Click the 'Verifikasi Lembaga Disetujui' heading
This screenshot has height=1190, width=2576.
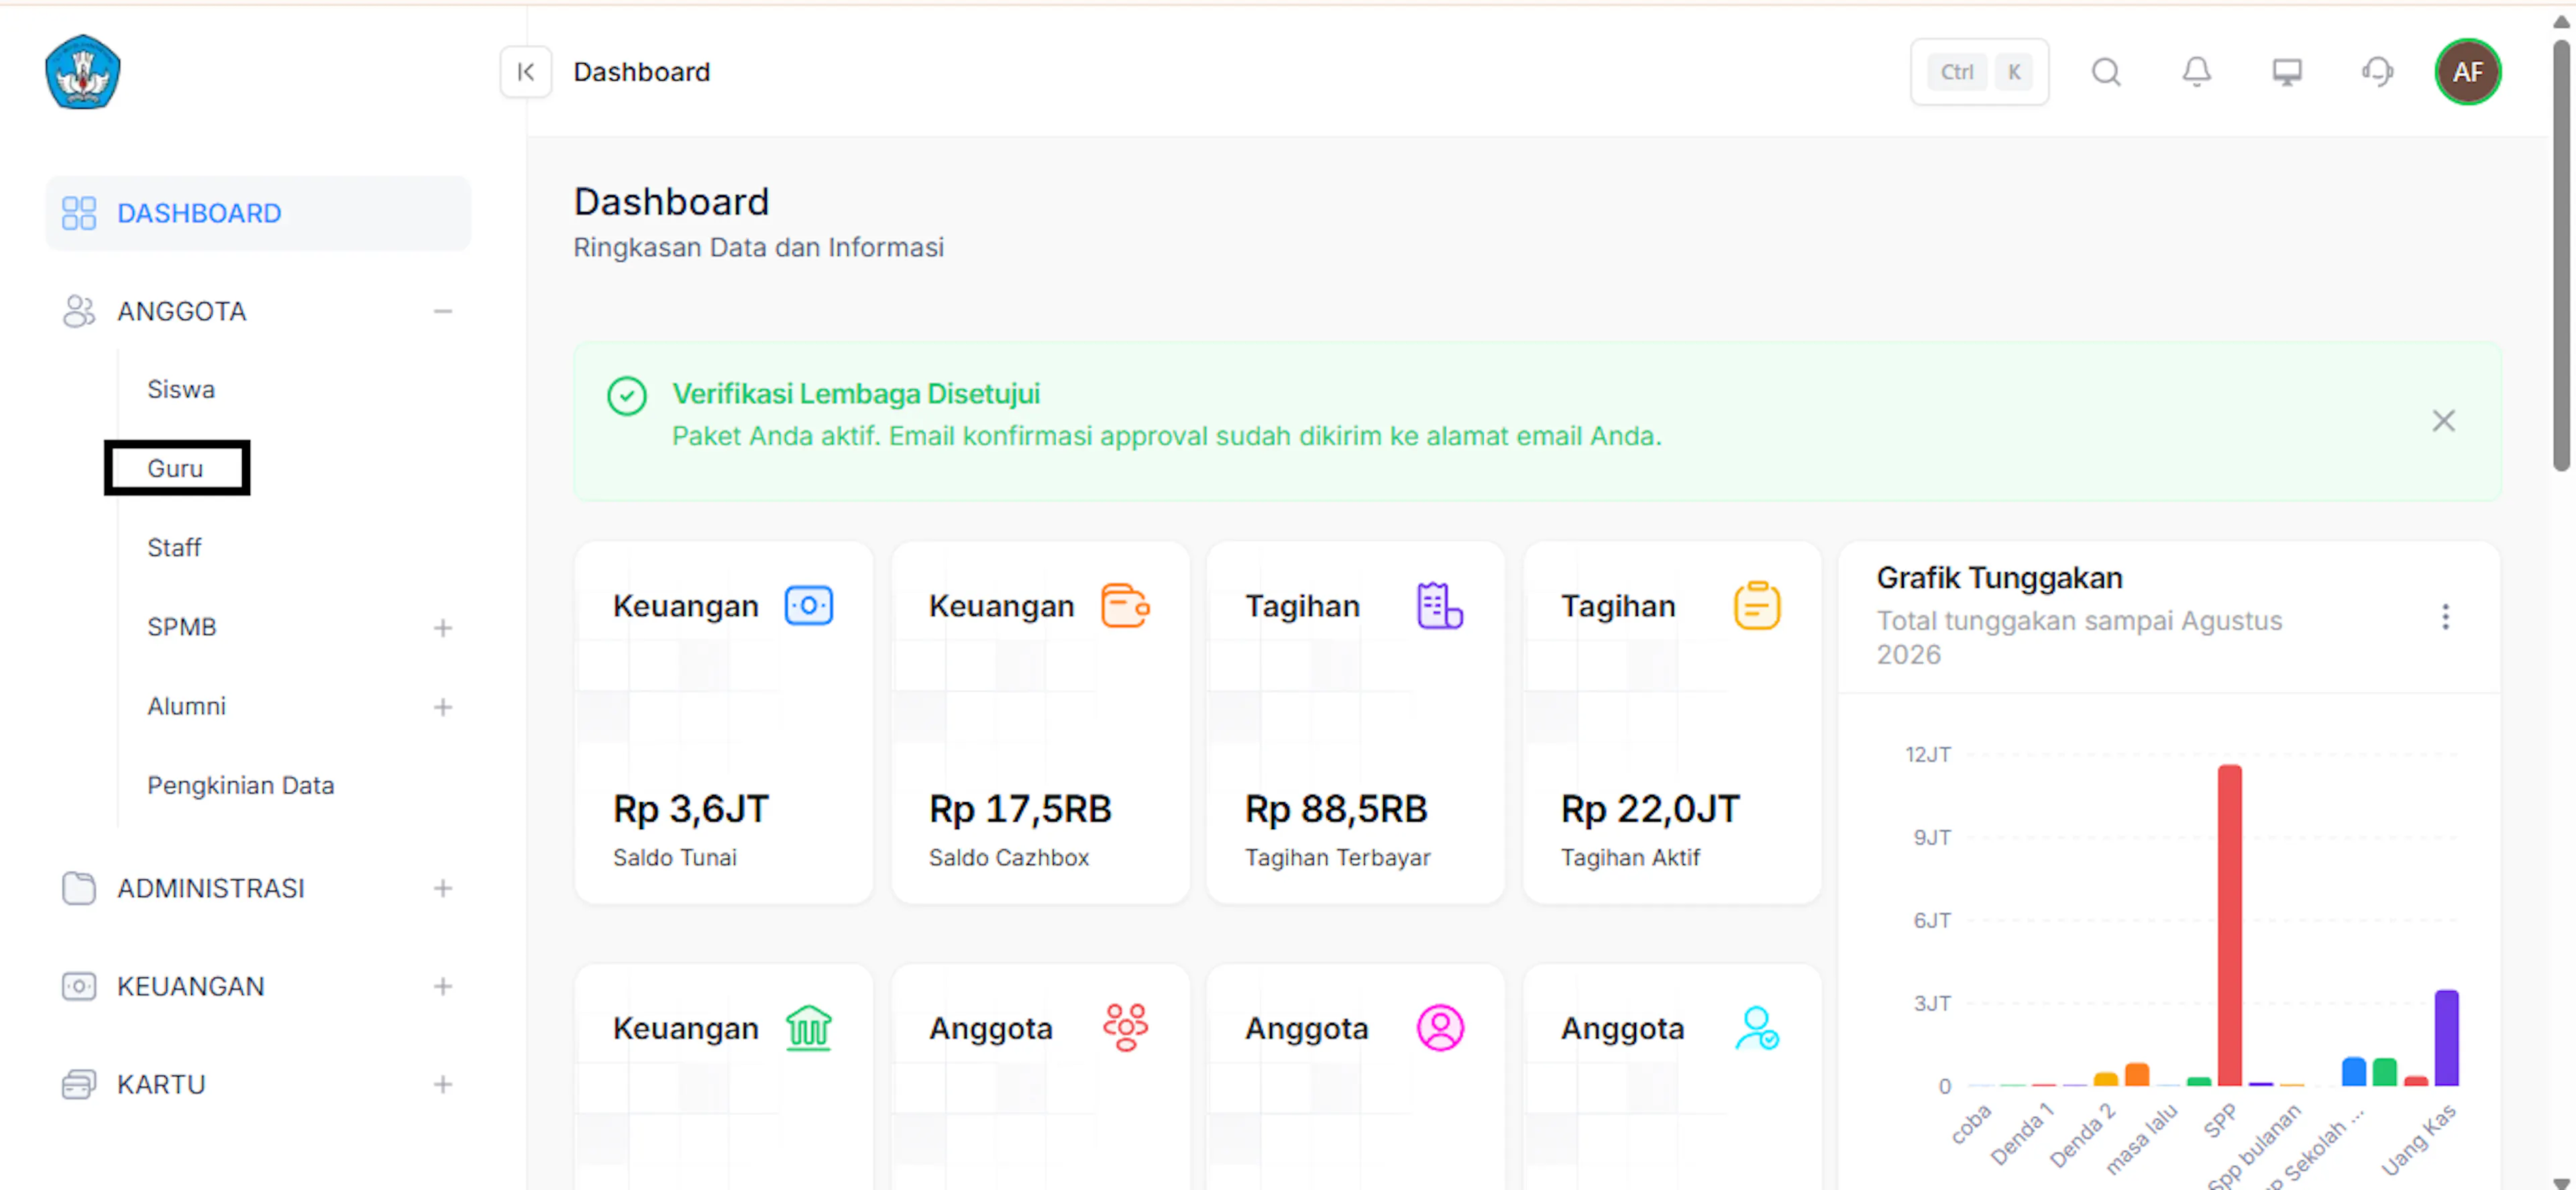point(856,394)
